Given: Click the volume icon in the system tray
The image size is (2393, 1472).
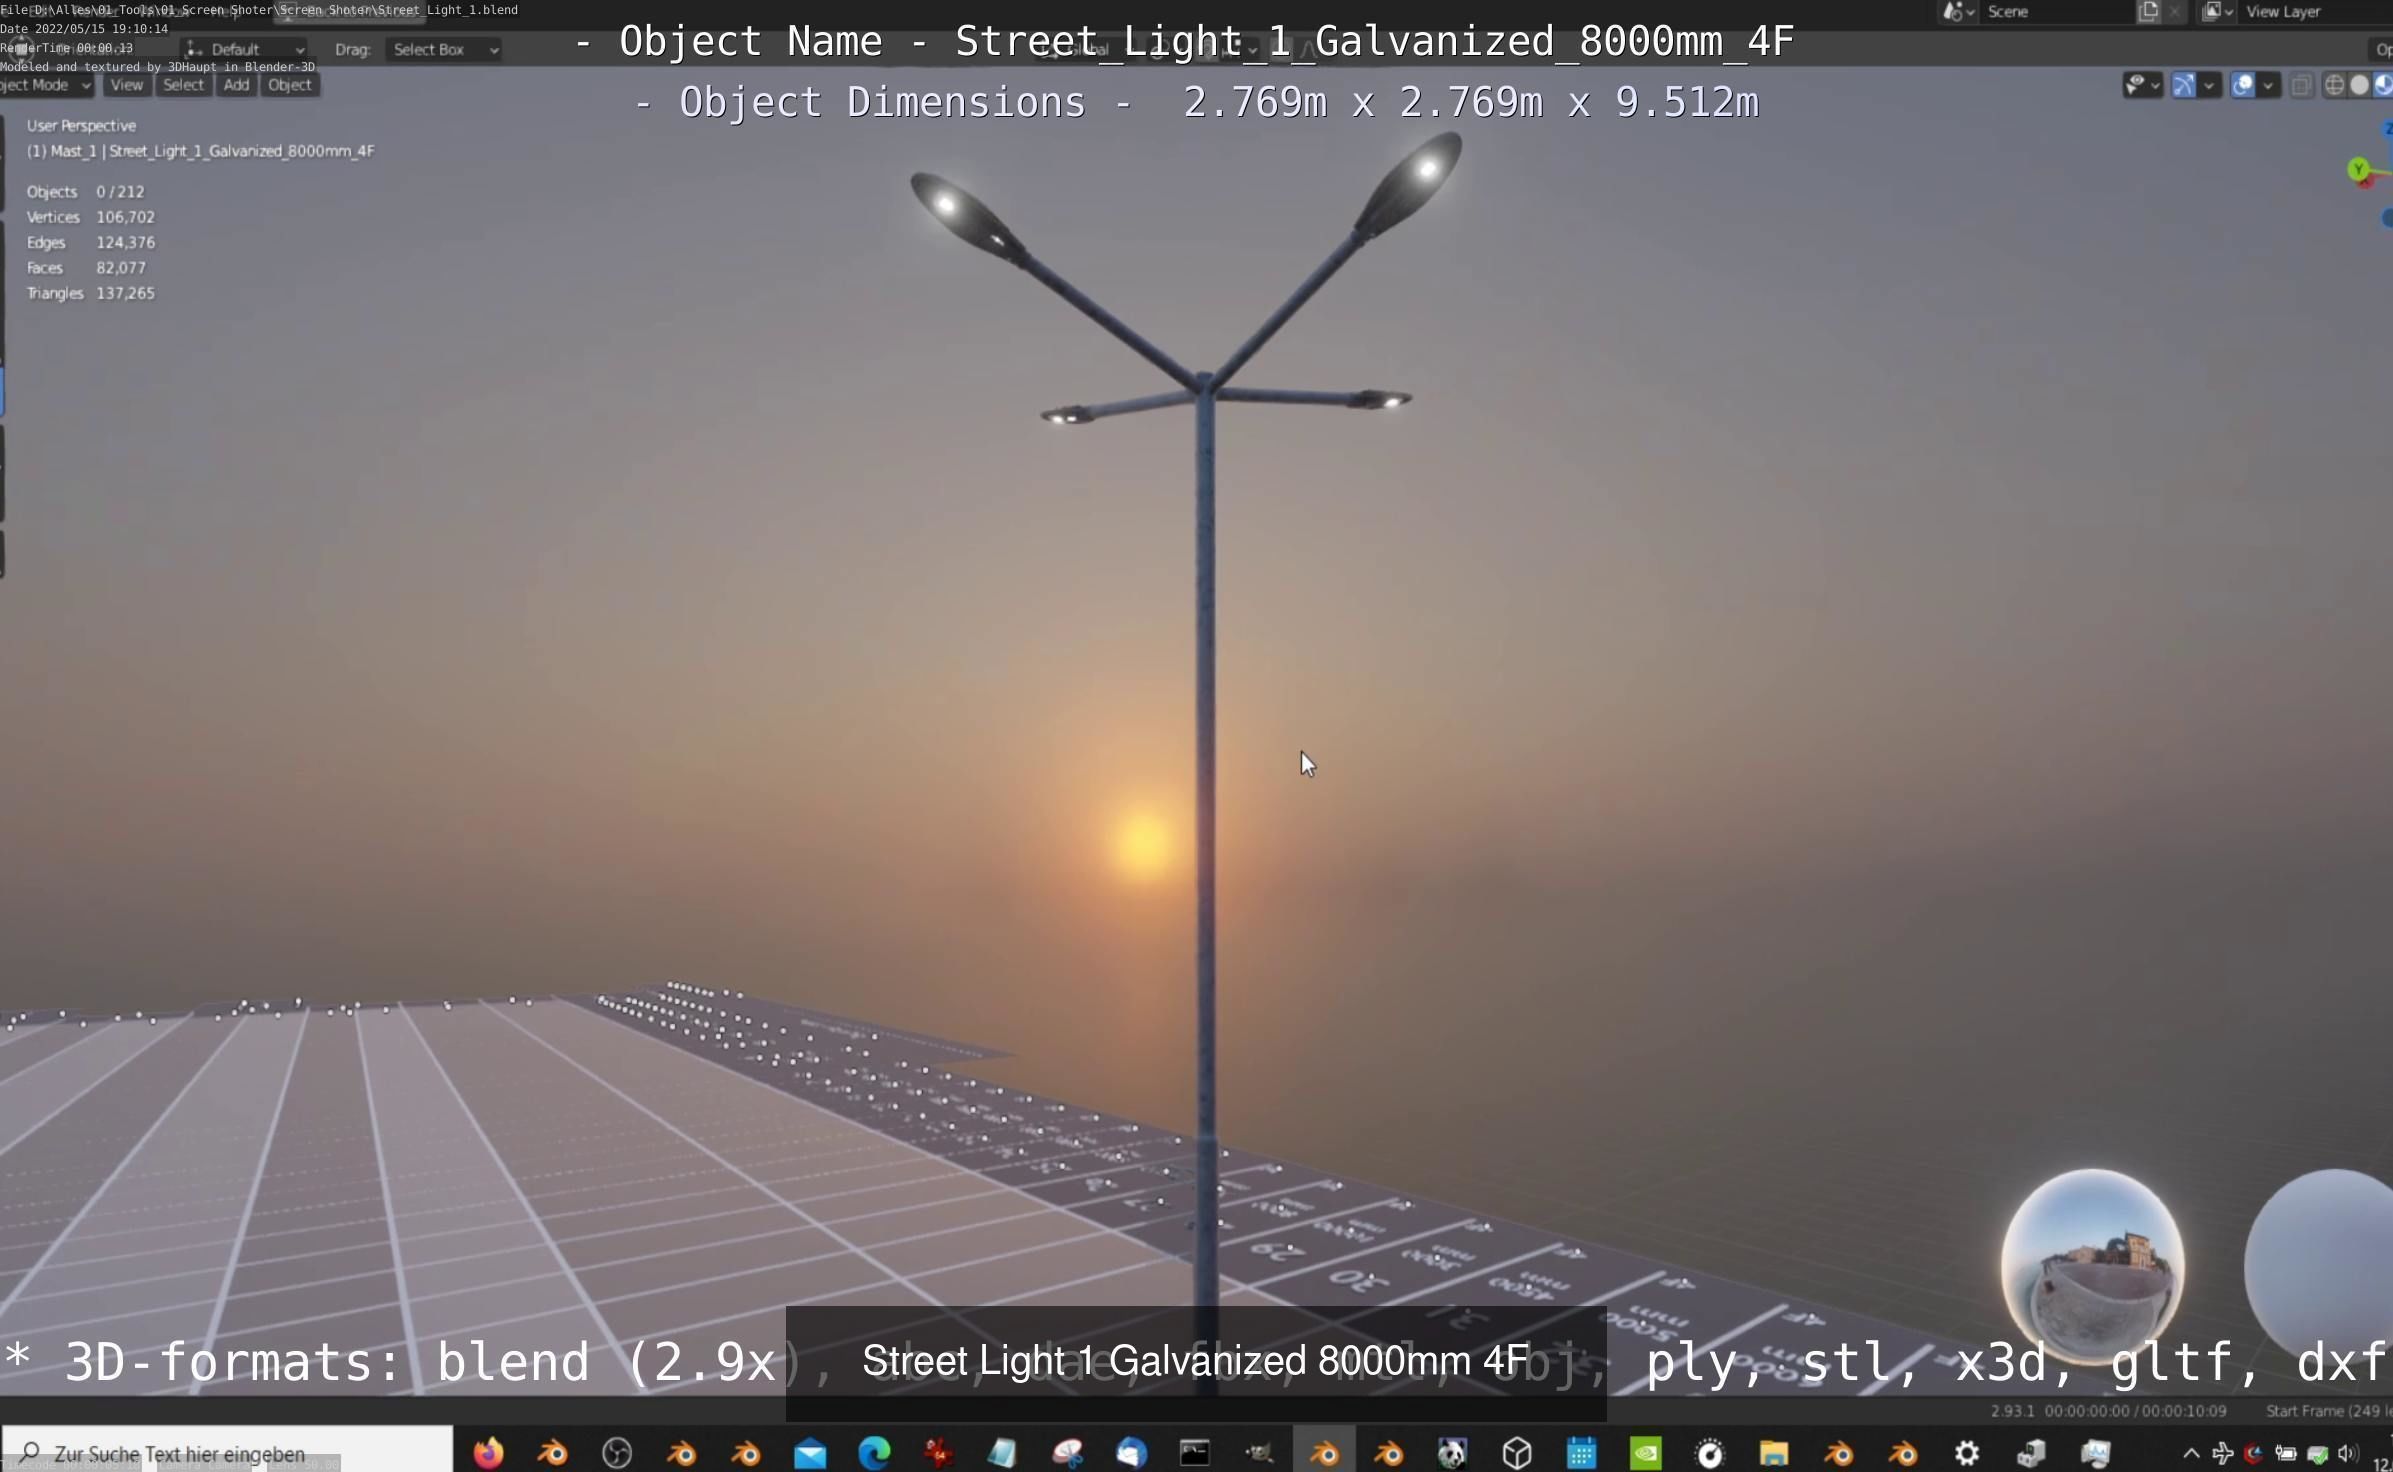Looking at the screenshot, I should pyautogui.click(x=2348, y=1453).
